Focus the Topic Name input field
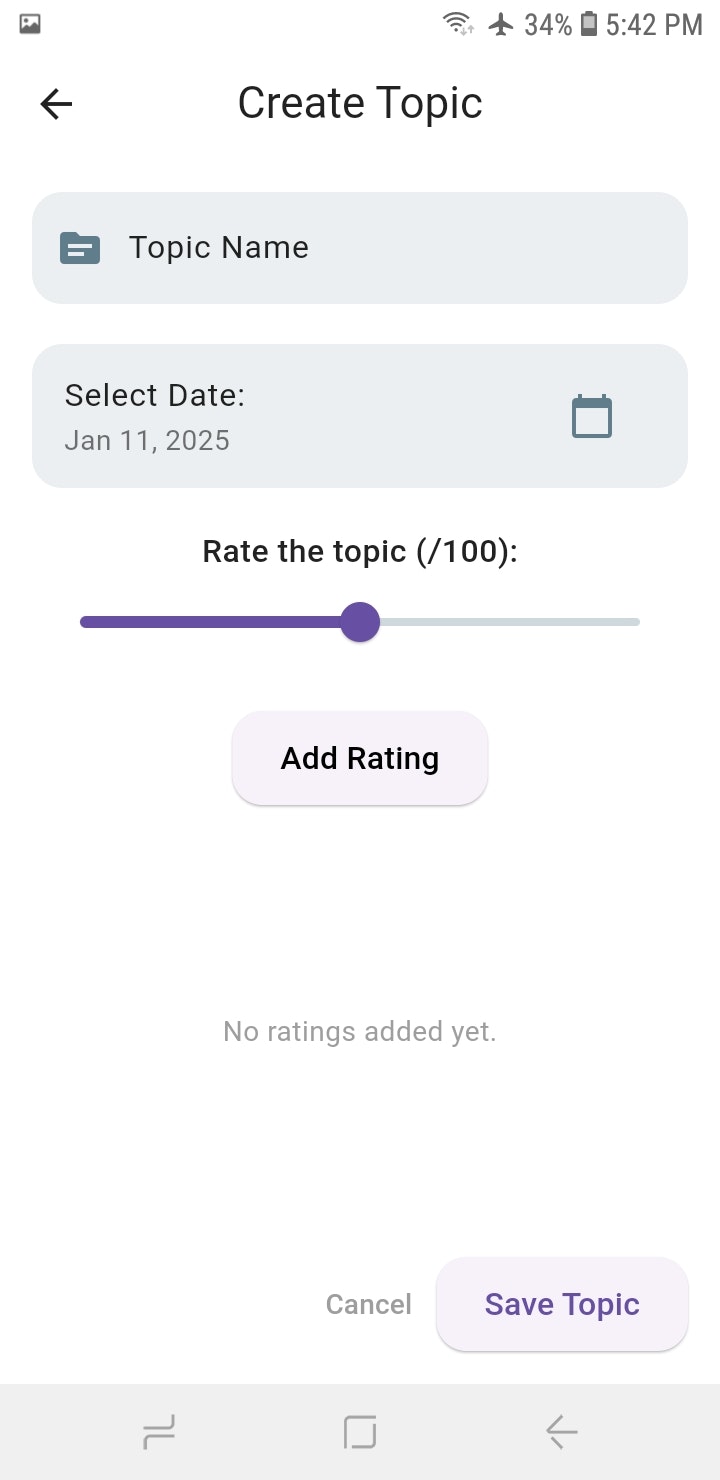 point(360,248)
